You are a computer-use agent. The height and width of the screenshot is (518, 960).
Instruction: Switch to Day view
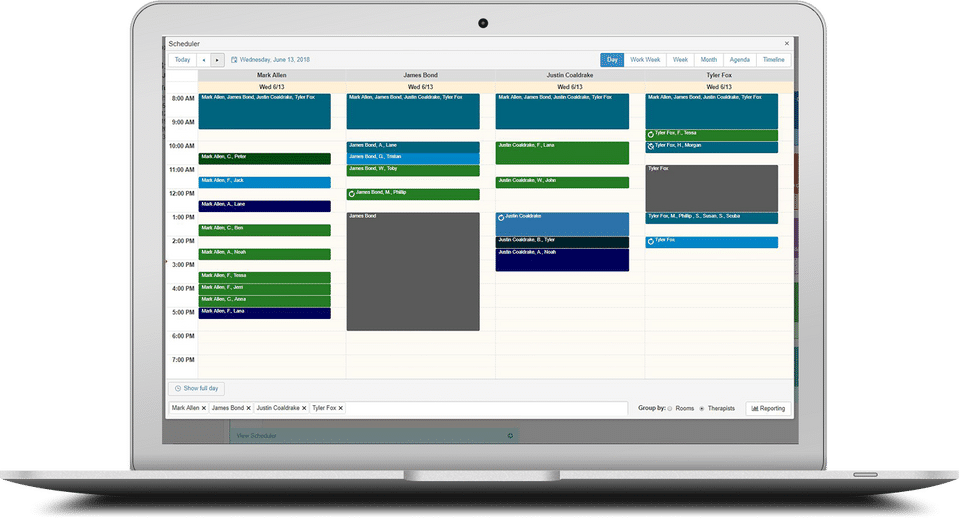[612, 60]
